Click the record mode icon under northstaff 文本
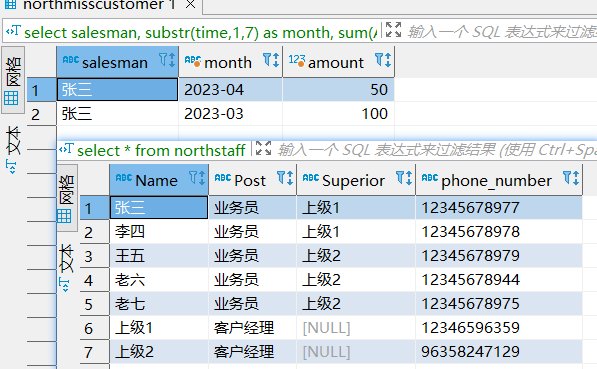The width and height of the screenshot is (597, 369). (x=65, y=284)
